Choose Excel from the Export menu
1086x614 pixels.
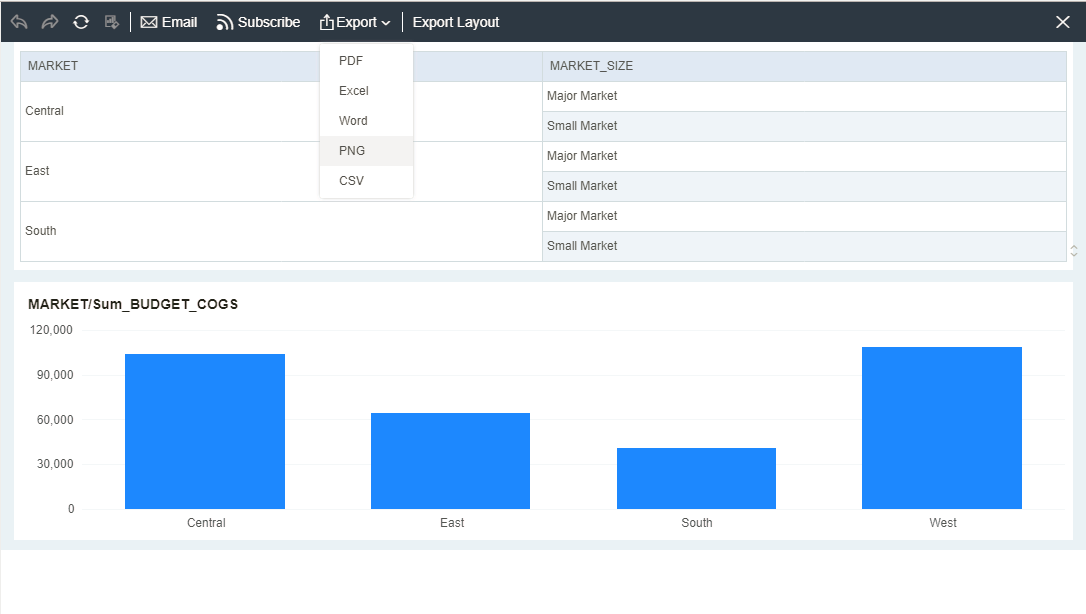click(x=354, y=91)
